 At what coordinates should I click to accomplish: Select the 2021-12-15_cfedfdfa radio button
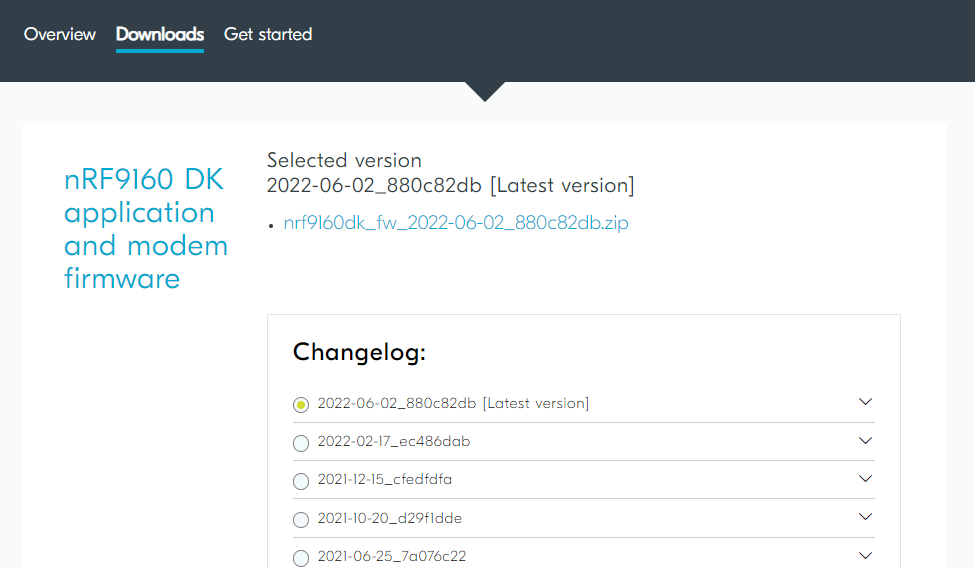coord(301,481)
